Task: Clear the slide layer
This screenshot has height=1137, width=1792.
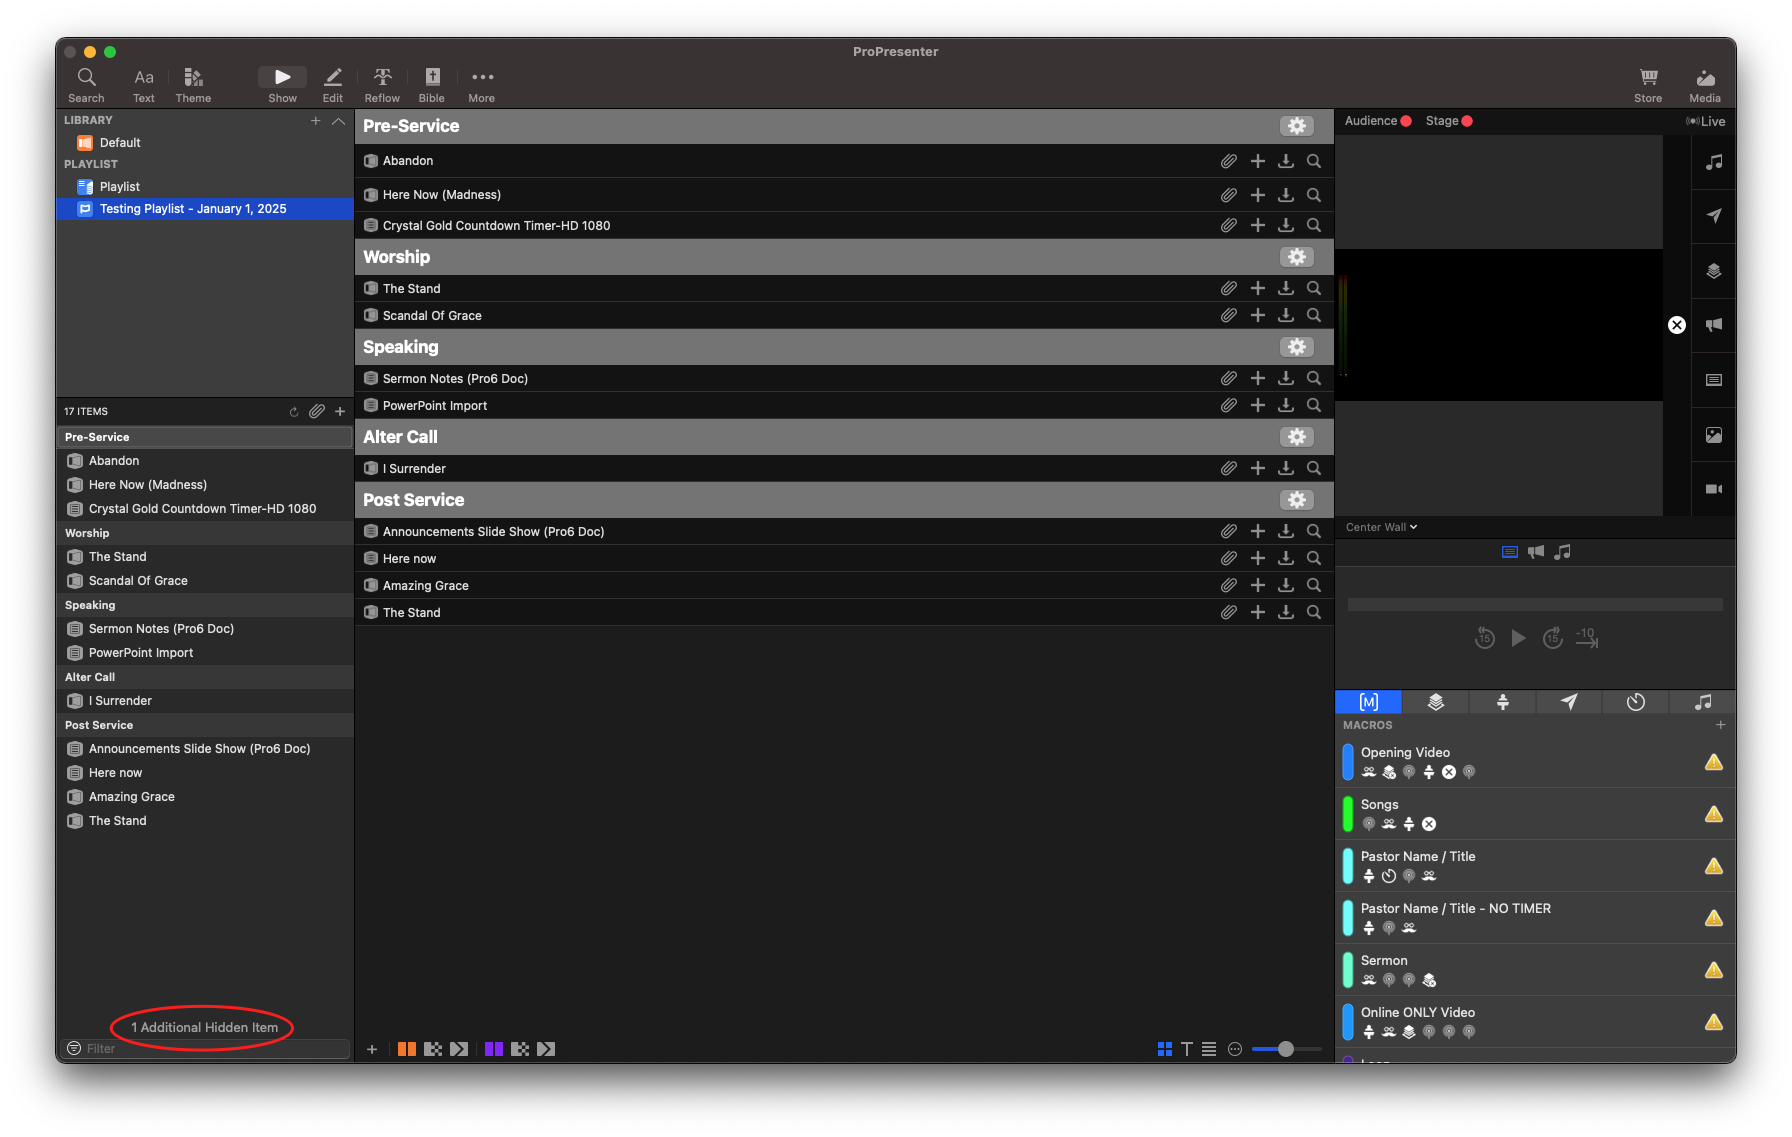Action: click(1714, 380)
